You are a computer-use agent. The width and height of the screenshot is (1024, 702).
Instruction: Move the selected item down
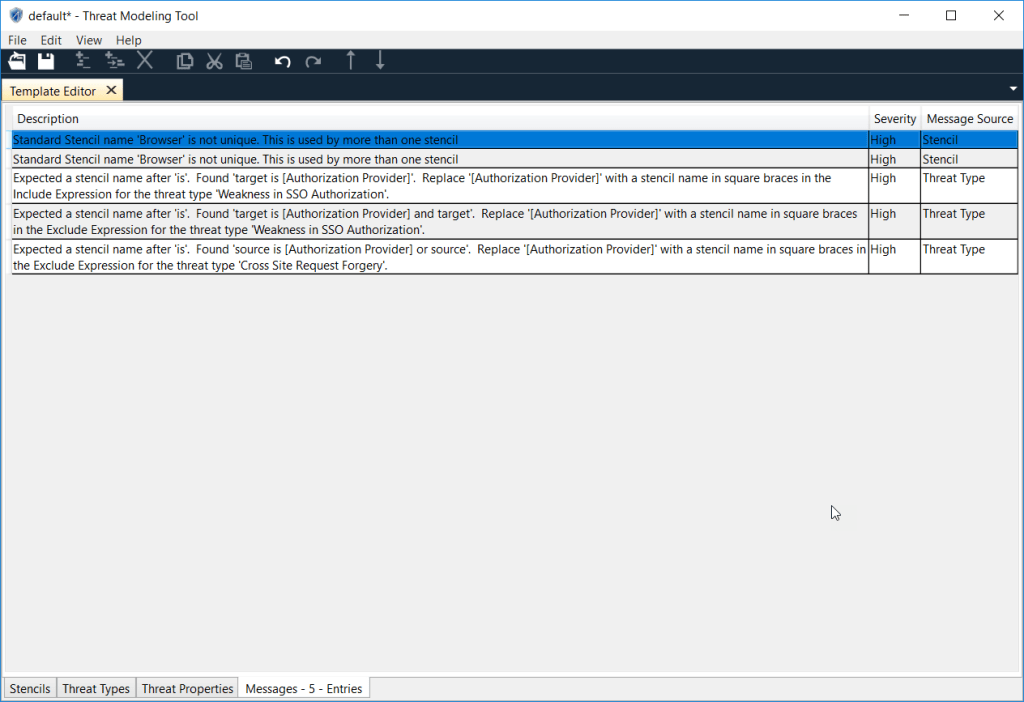[x=379, y=60]
